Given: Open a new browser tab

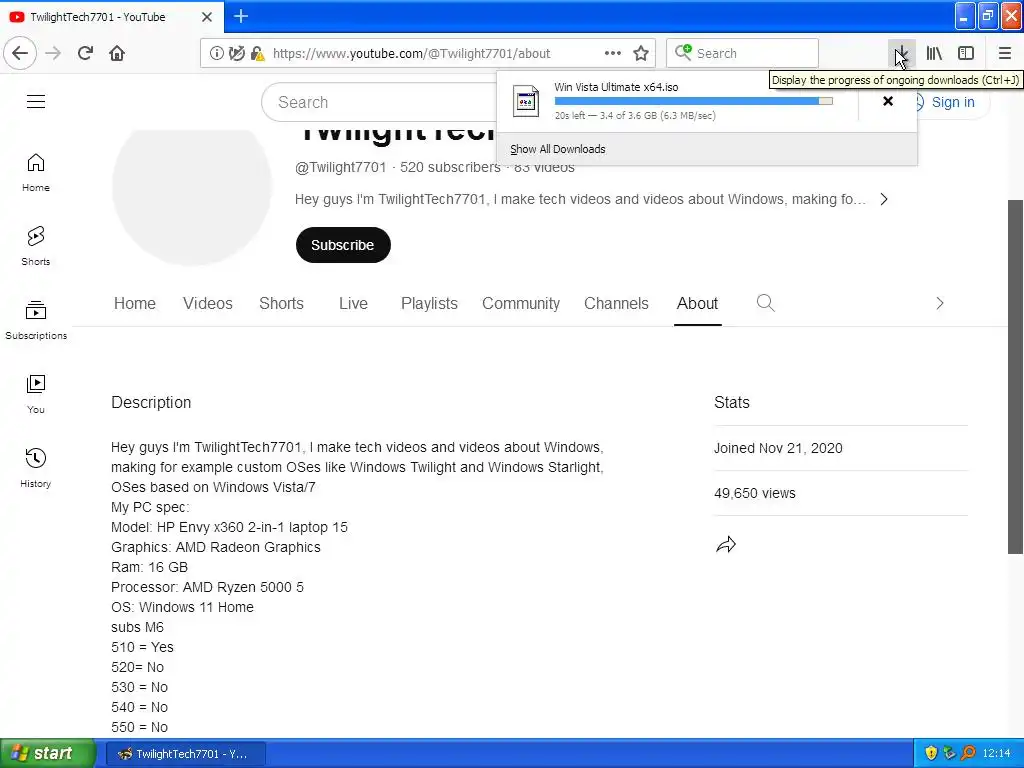Looking at the screenshot, I should (x=240, y=16).
